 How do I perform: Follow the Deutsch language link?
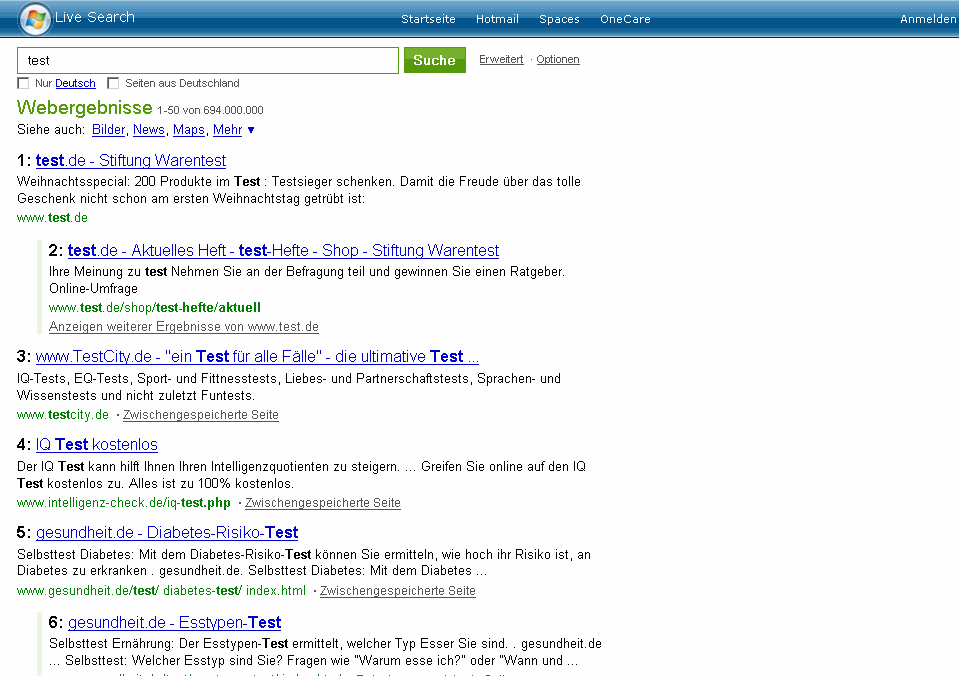point(75,83)
